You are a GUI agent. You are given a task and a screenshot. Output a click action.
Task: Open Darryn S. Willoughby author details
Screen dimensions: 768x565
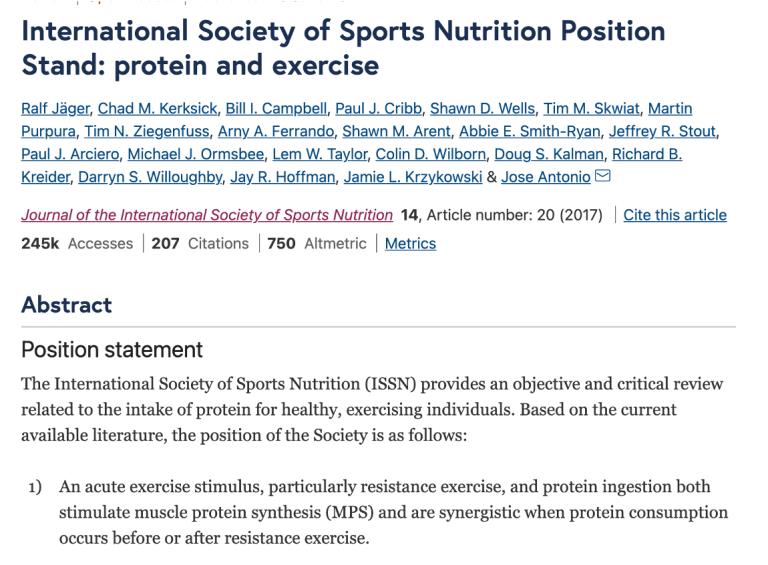(150, 177)
